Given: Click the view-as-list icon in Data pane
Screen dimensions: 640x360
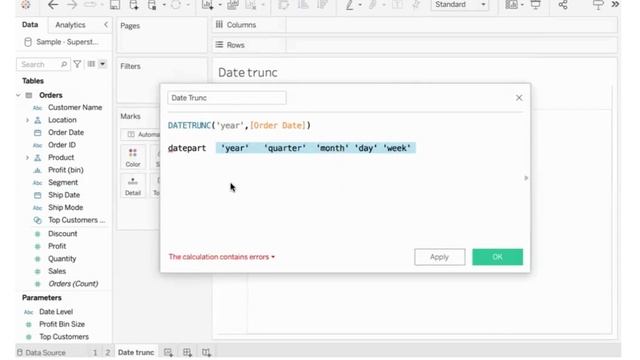Looking at the screenshot, I should tap(91, 64).
